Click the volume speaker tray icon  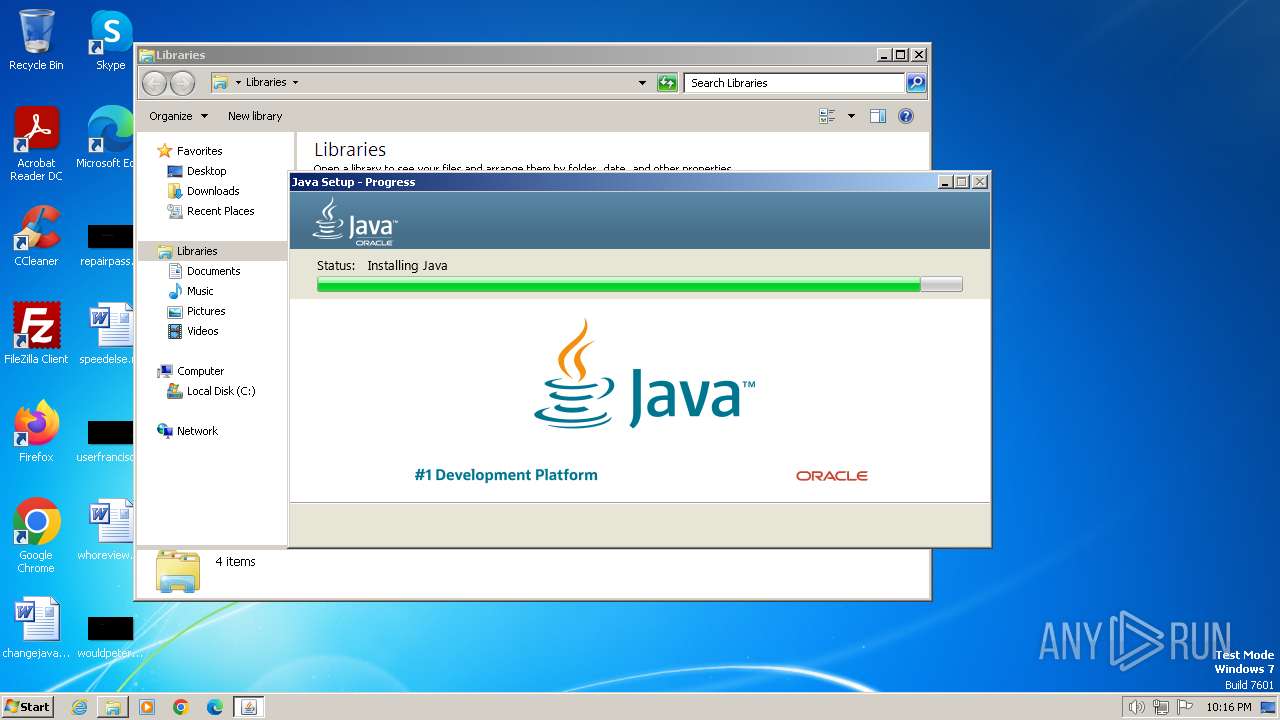[x=1136, y=707]
